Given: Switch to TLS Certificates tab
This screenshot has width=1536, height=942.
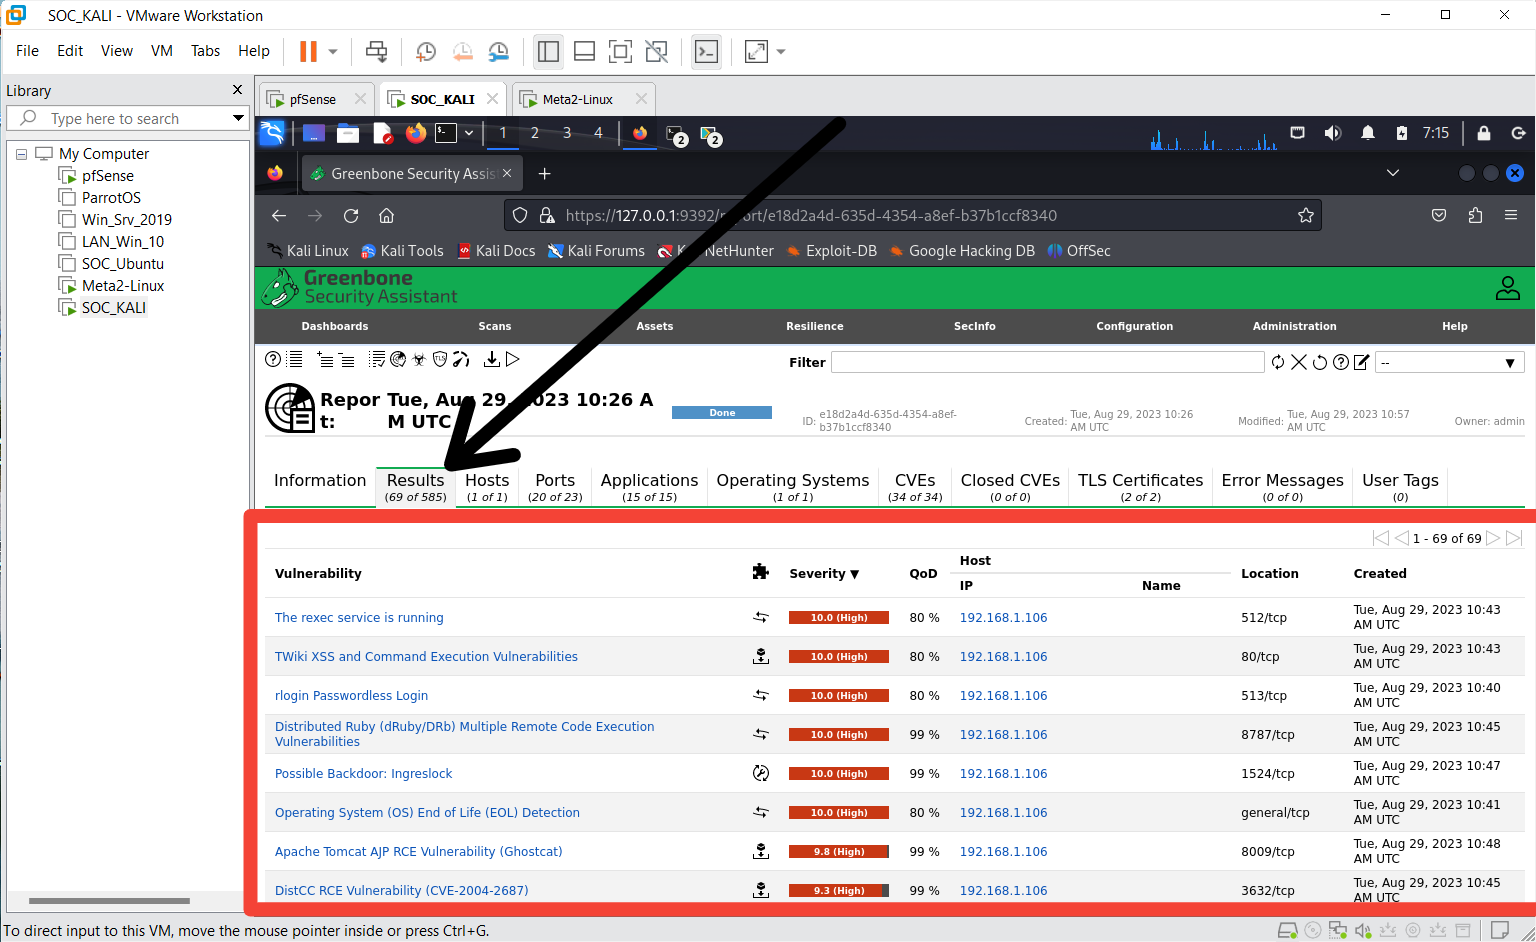Looking at the screenshot, I should point(1141,487).
